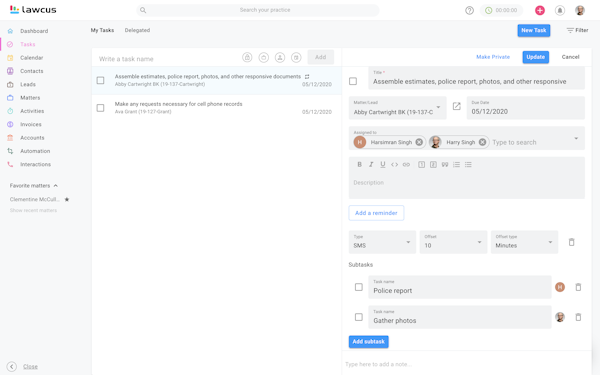Open the reminder Offset dropdown
The height and width of the screenshot is (375, 600).
pyautogui.click(x=453, y=242)
